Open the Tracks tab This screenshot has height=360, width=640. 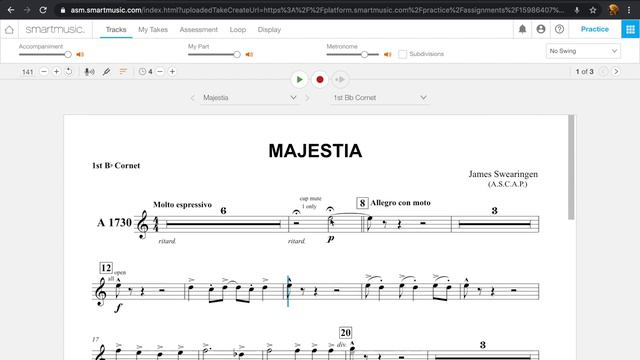click(116, 29)
